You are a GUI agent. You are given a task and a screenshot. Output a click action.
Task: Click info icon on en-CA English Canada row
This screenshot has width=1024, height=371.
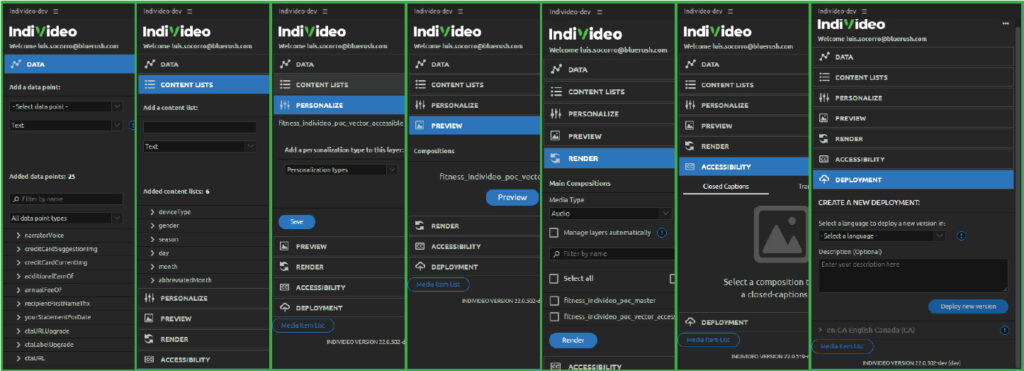point(1004,331)
